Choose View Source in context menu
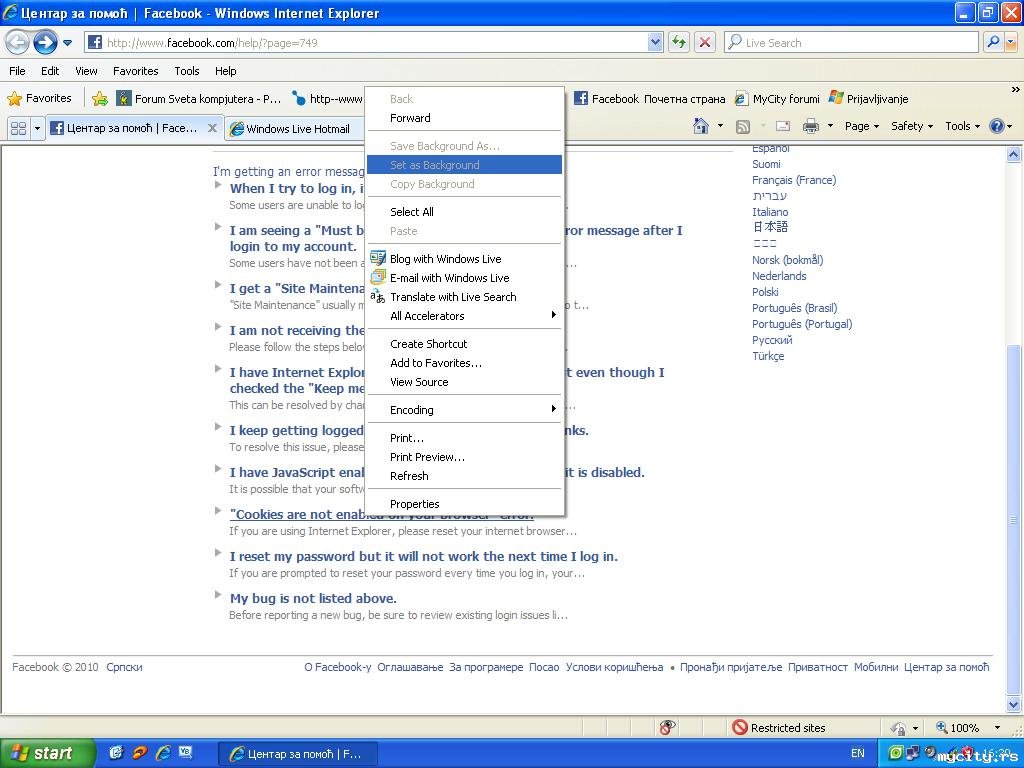The height and width of the screenshot is (768, 1024). click(x=464, y=382)
